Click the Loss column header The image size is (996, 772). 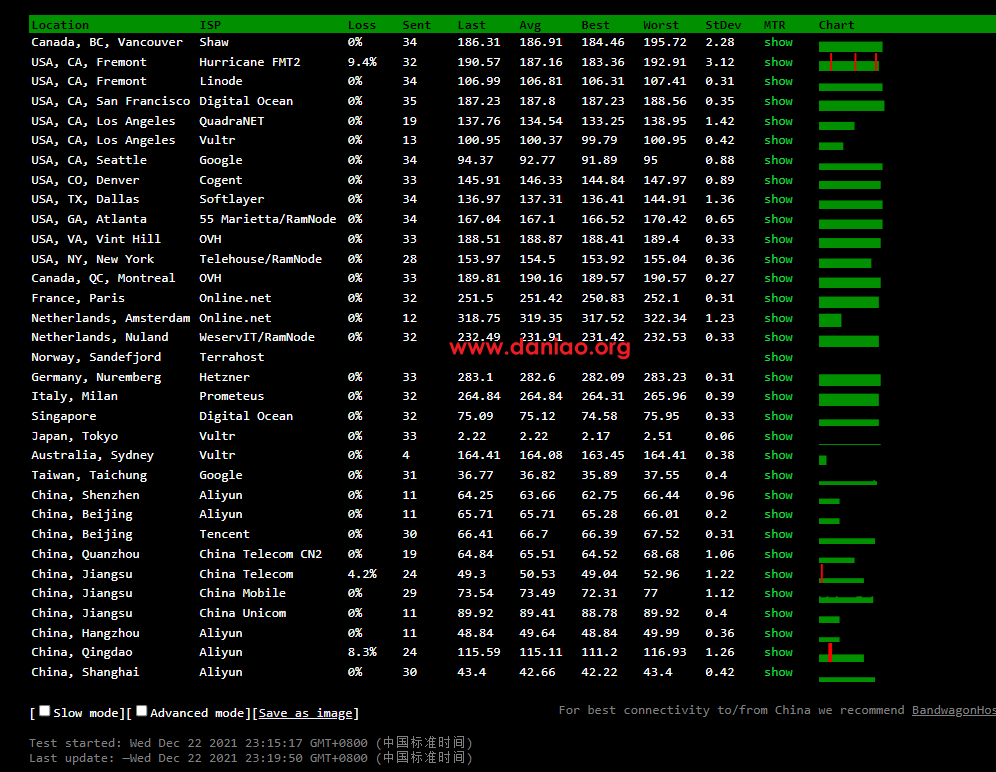(x=362, y=25)
